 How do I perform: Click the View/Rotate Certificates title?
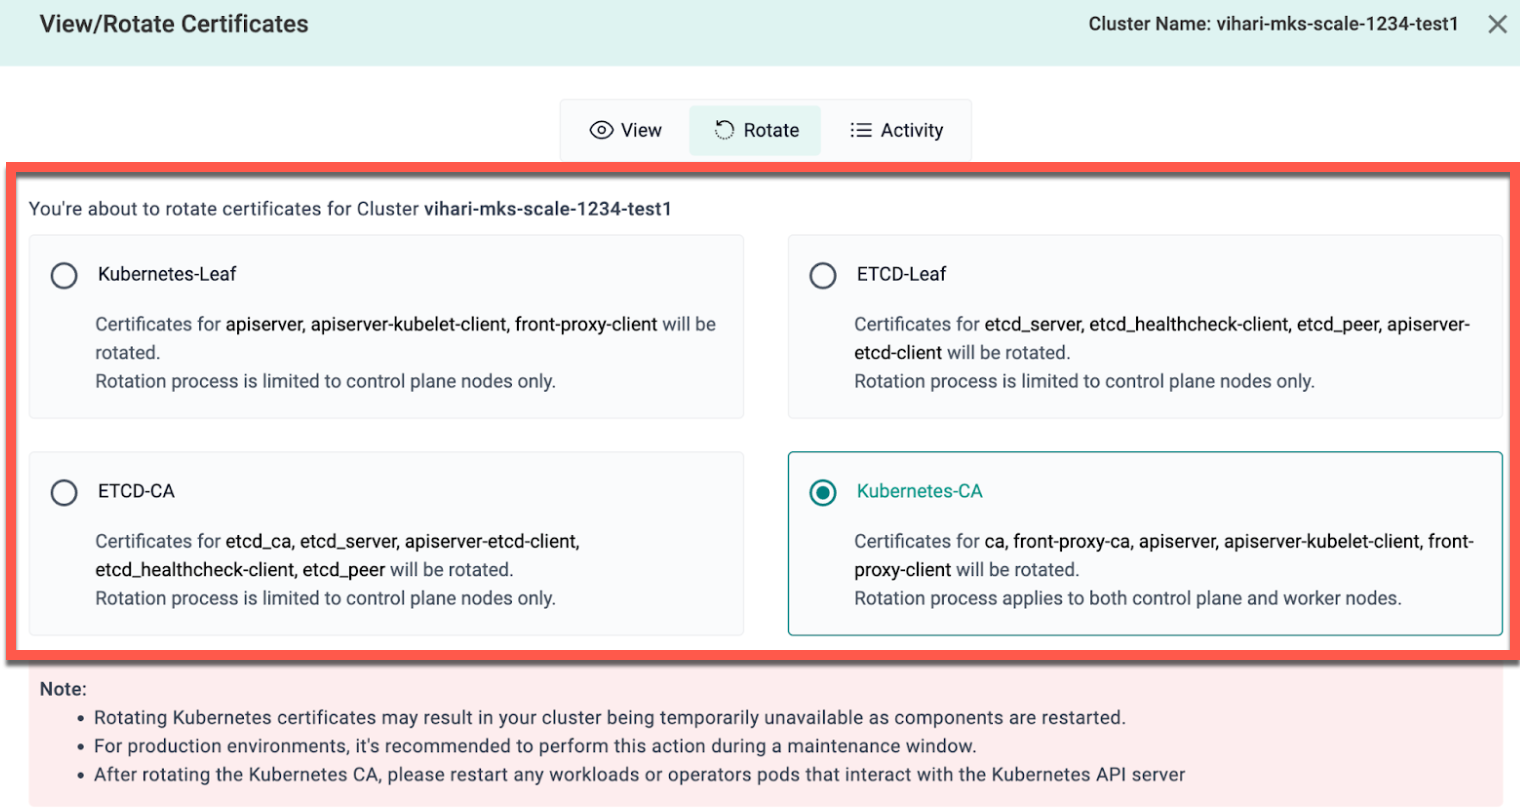click(174, 24)
